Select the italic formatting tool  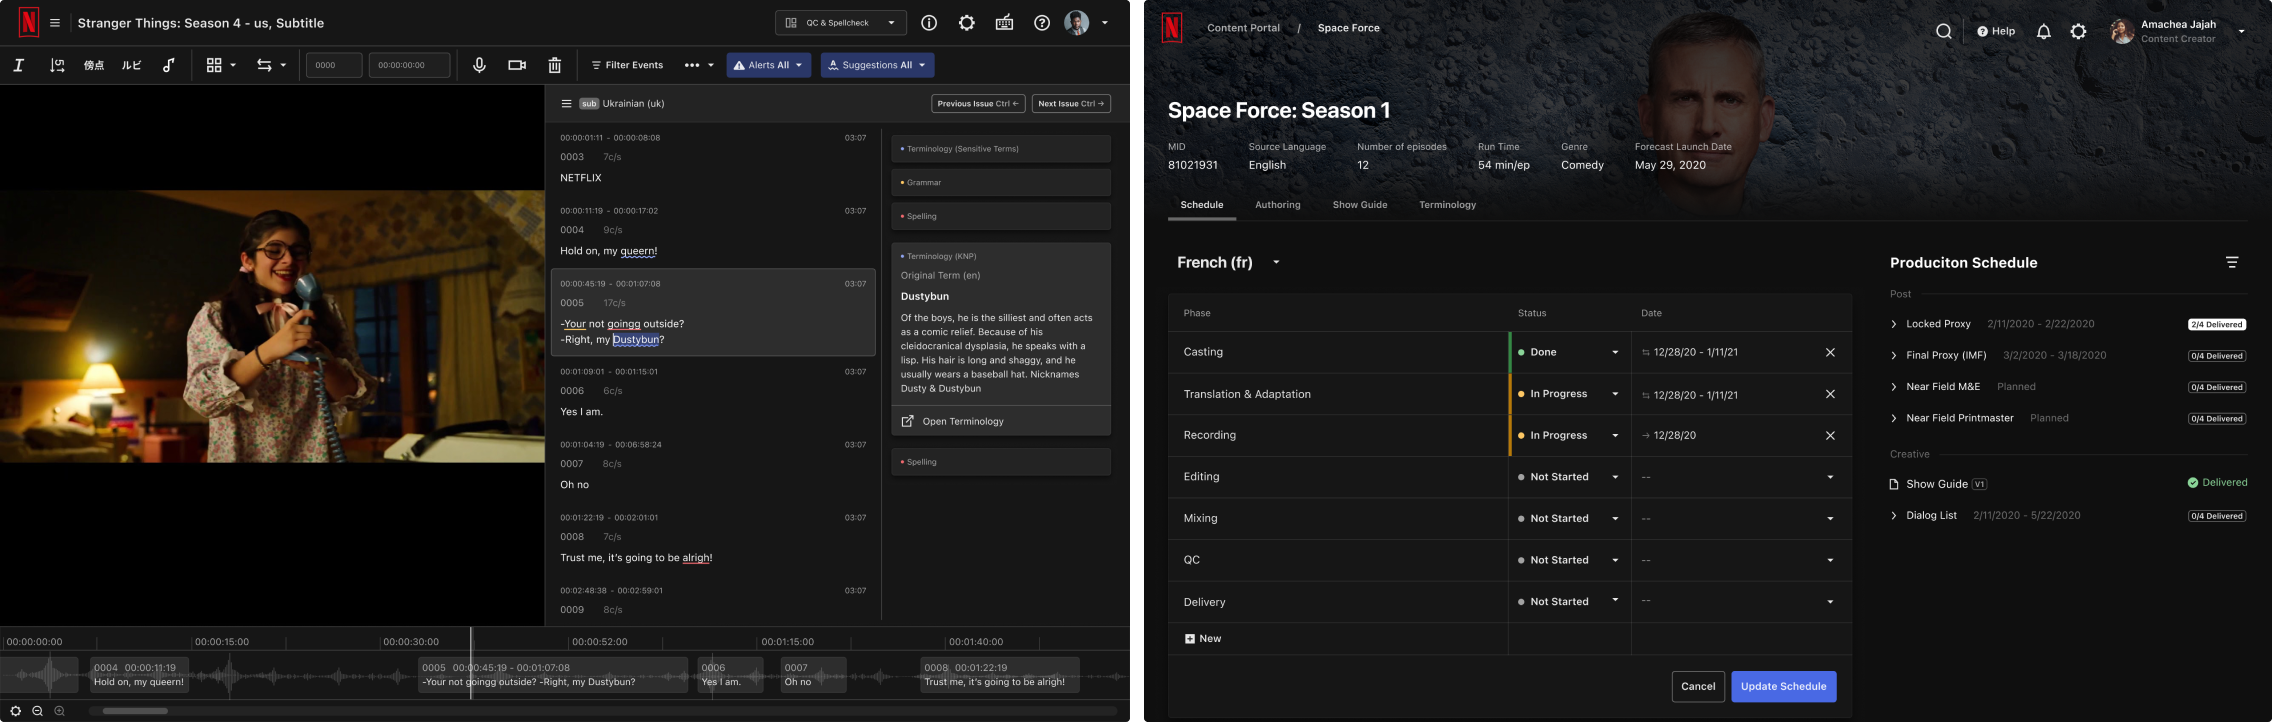coord(18,65)
